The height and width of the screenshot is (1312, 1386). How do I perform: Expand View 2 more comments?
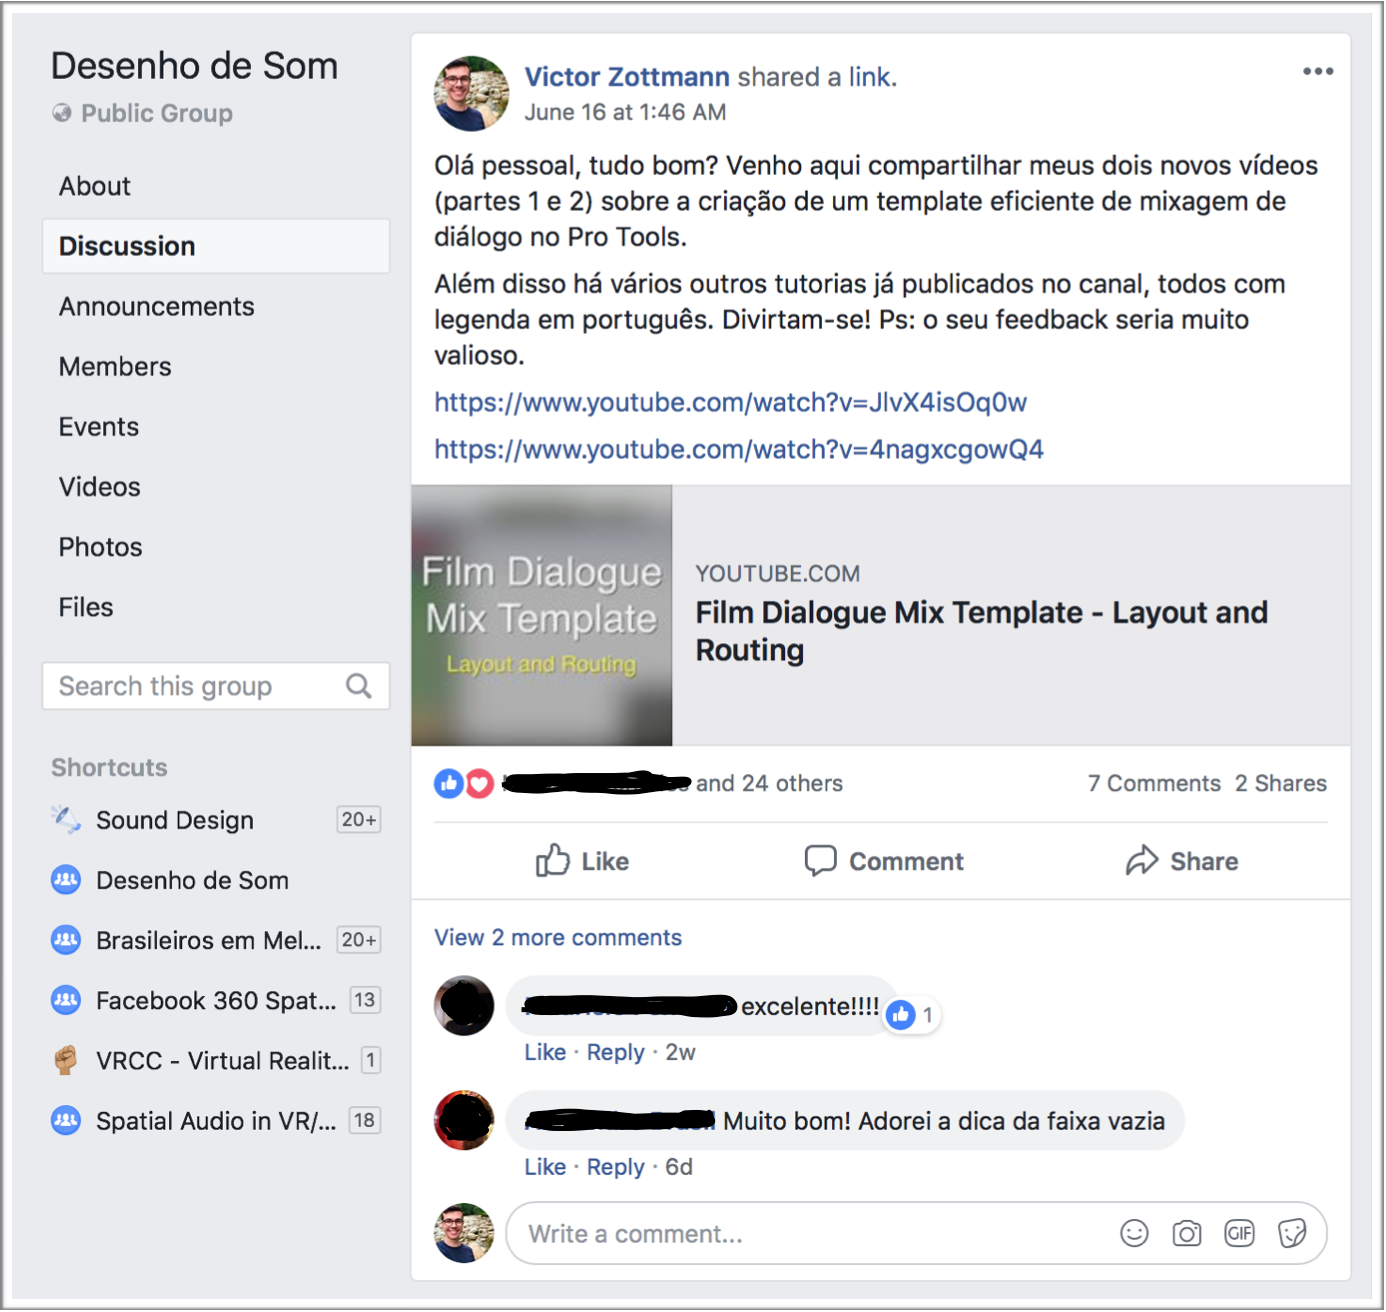click(558, 937)
